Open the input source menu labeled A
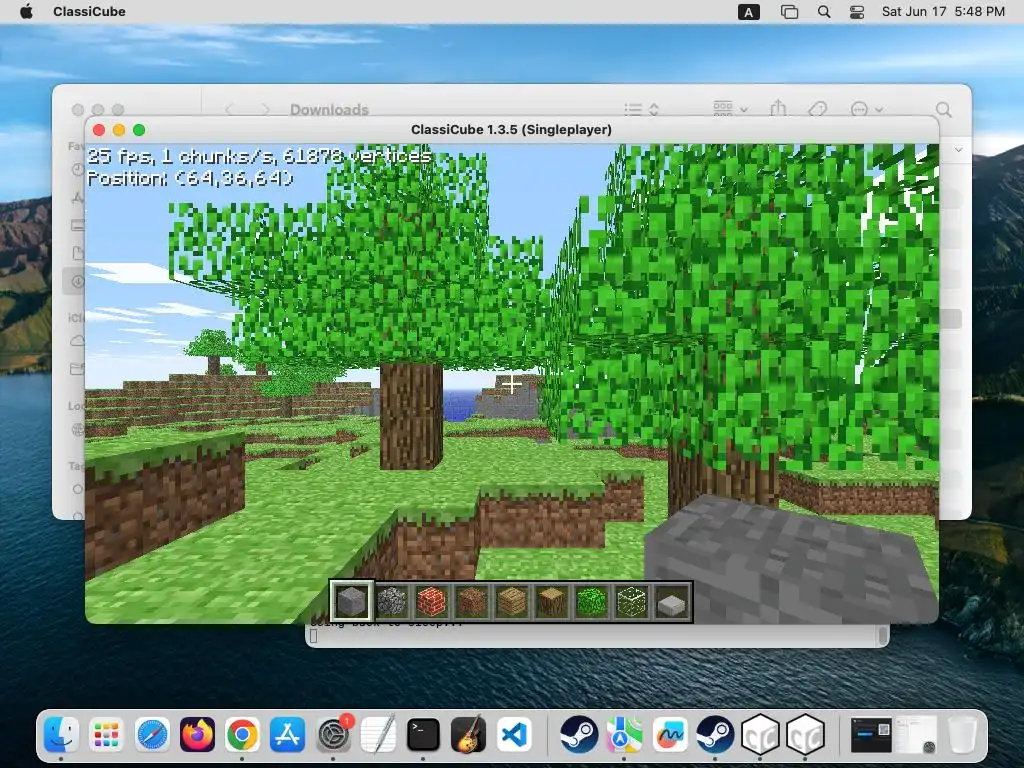Image resolution: width=1024 pixels, height=768 pixels. coord(748,12)
